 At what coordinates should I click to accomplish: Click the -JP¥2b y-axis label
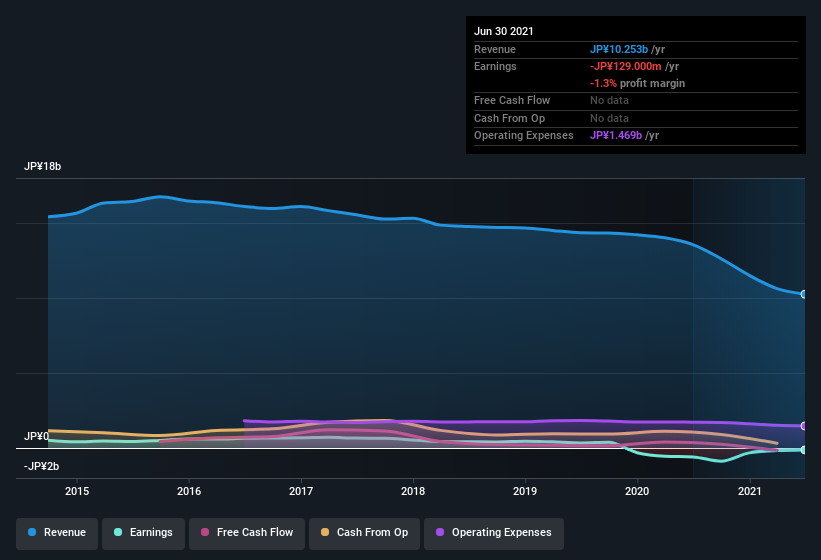coord(41,466)
